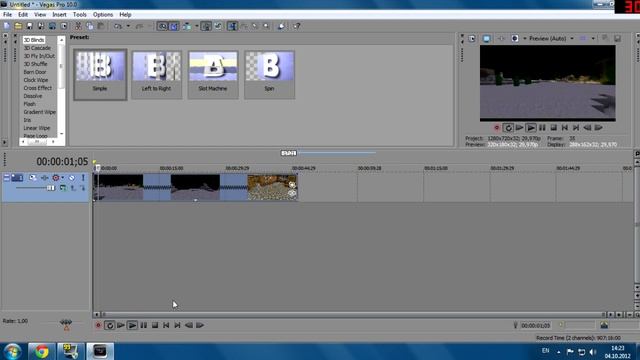Viewport: 640px width, 360px height.
Task: Click the Cut scissors icon
Action: 78,26
